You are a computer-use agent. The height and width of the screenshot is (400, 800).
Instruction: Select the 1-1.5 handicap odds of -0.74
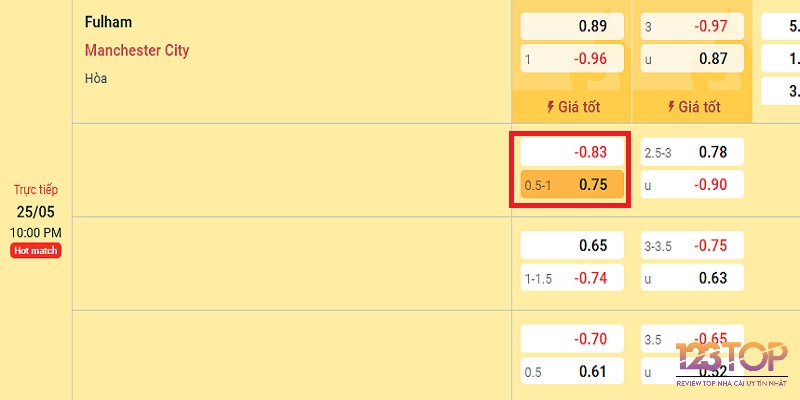(x=572, y=278)
